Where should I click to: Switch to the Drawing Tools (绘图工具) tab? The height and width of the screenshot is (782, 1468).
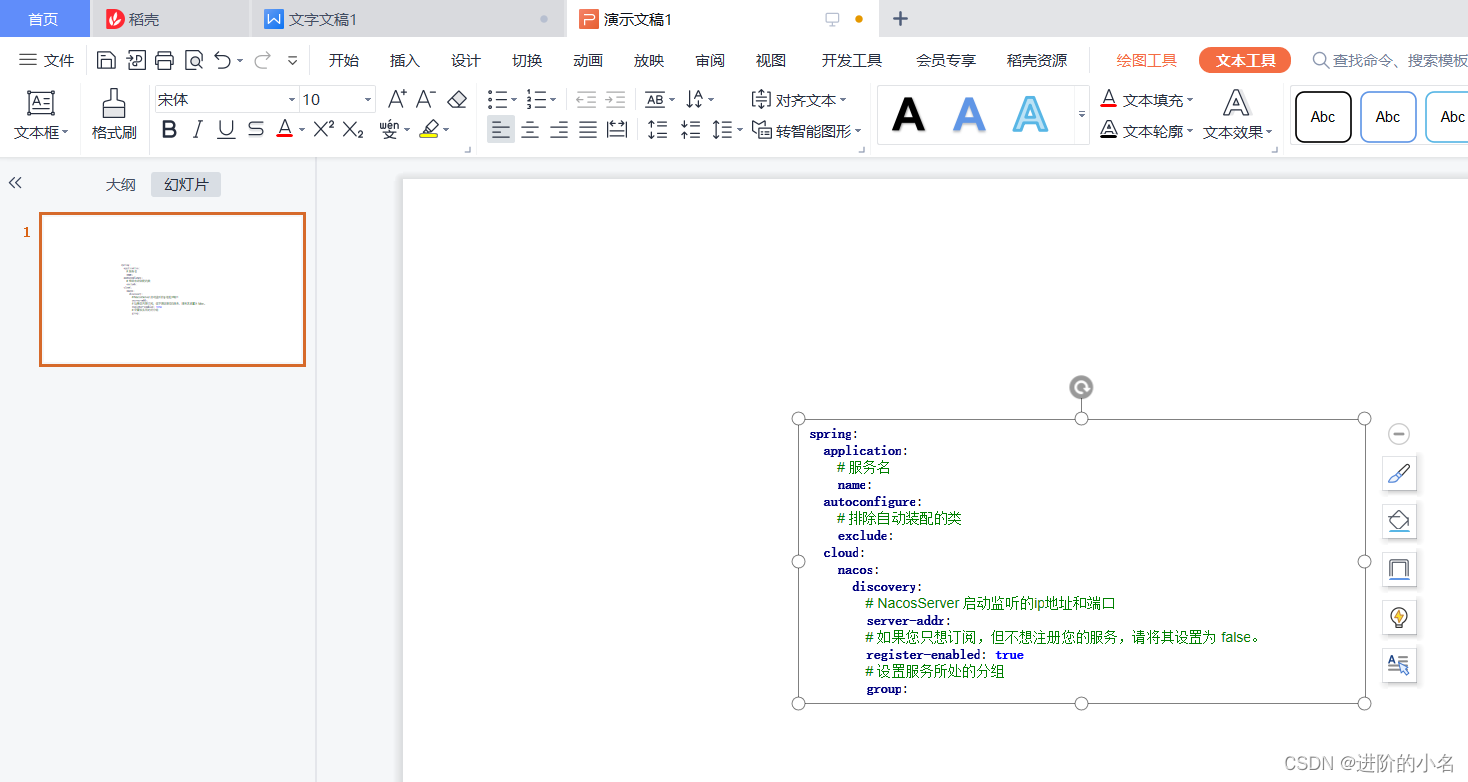[x=1146, y=60]
